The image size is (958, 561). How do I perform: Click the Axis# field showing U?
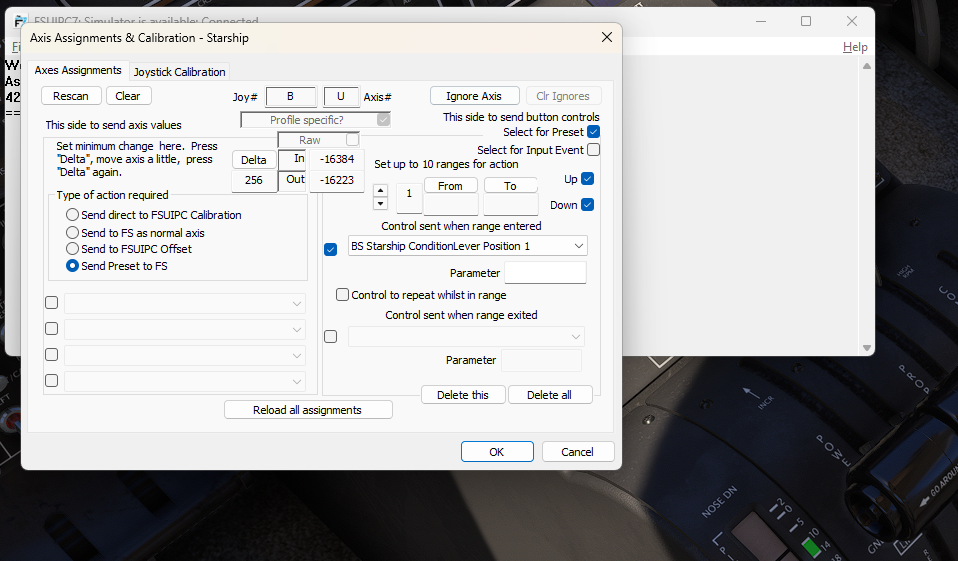pyautogui.click(x=341, y=97)
